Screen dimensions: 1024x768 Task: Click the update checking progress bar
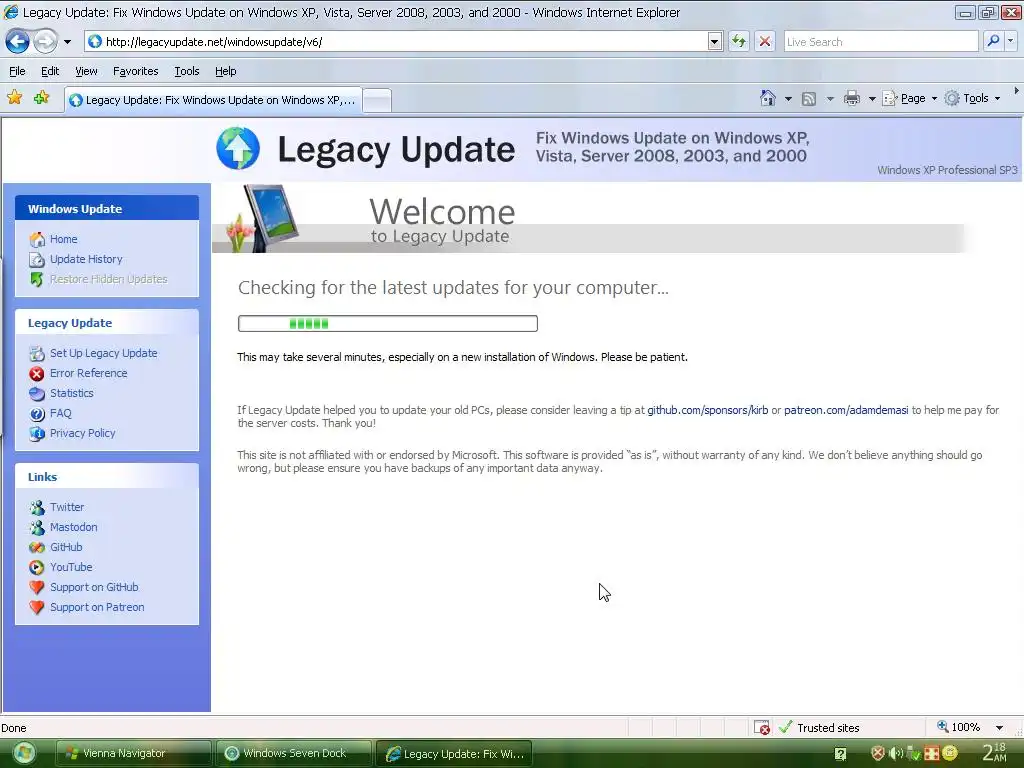tap(388, 323)
